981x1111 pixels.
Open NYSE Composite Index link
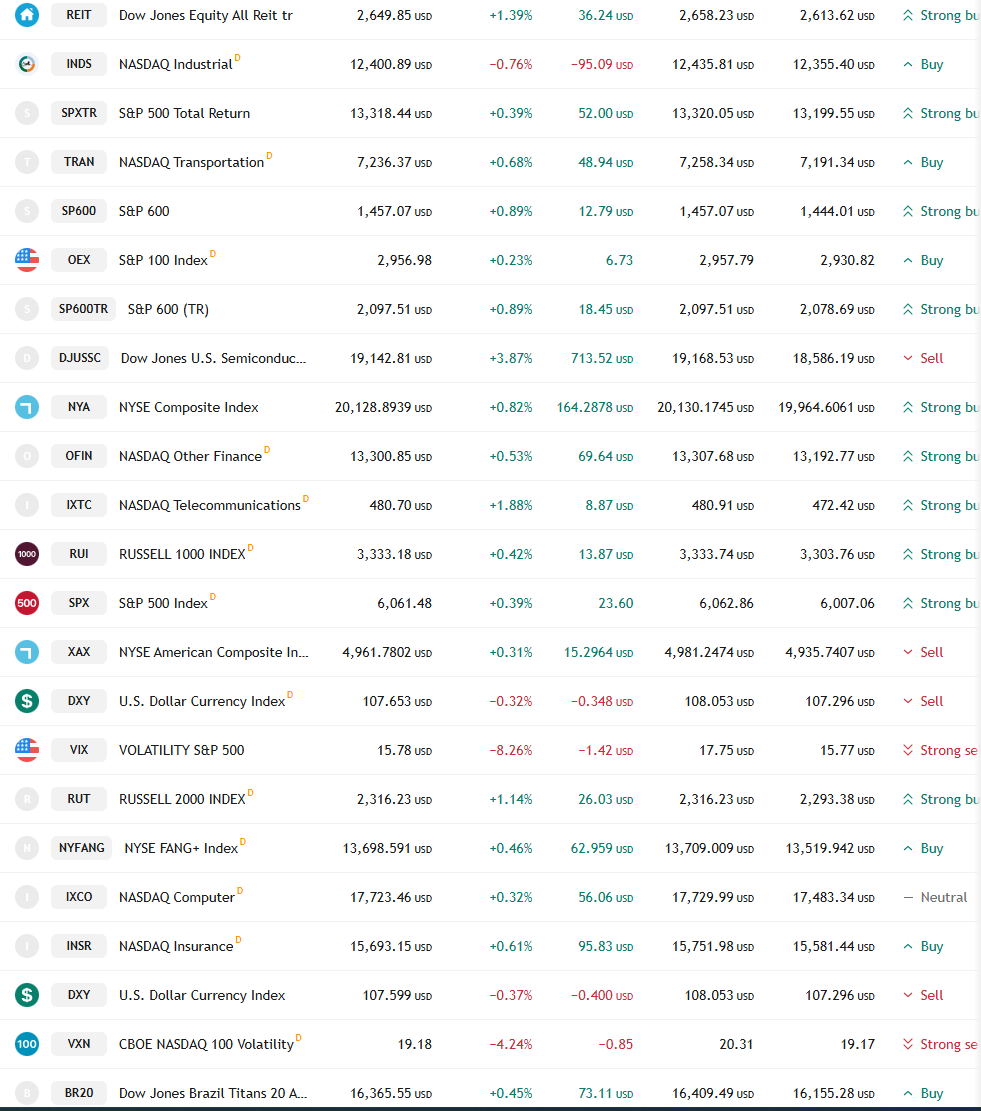[188, 407]
